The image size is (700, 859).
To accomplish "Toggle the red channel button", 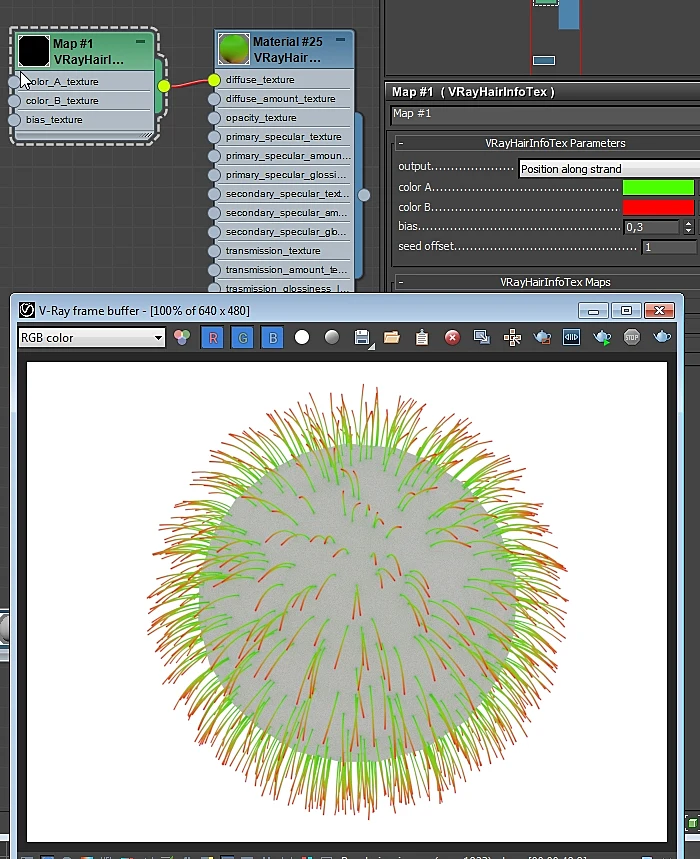I will 213,337.
